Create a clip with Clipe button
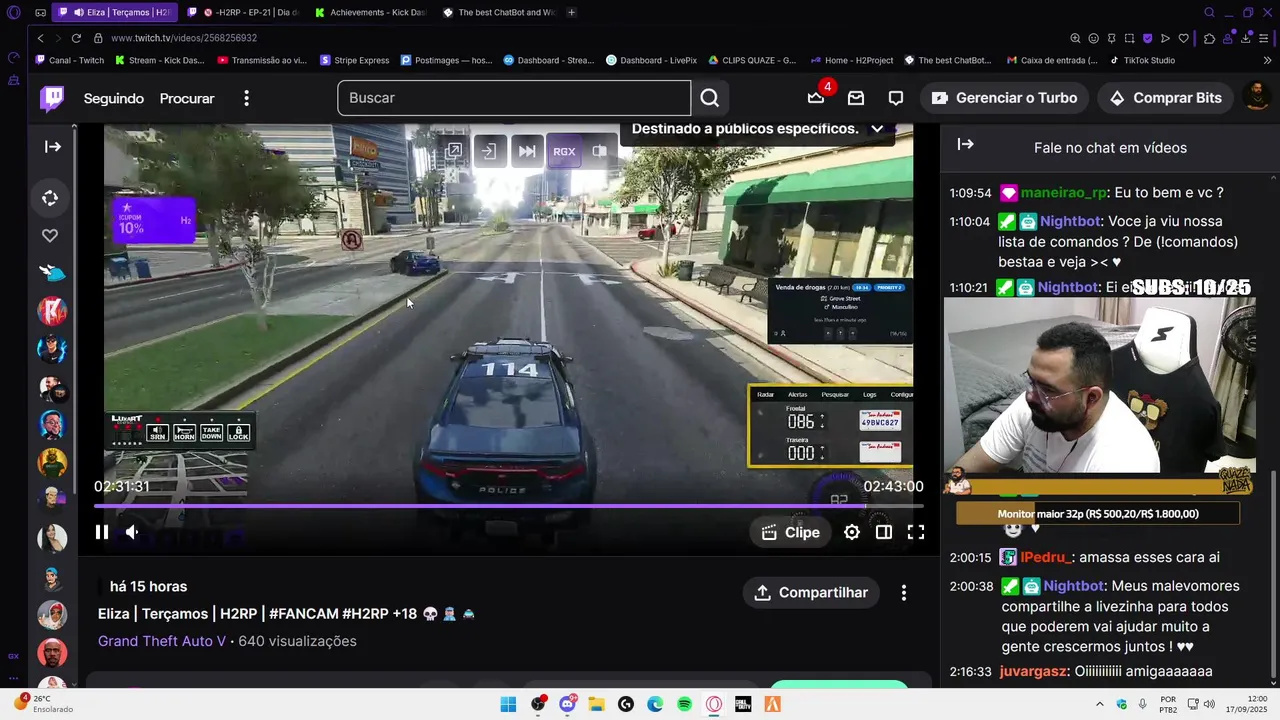 click(x=791, y=532)
